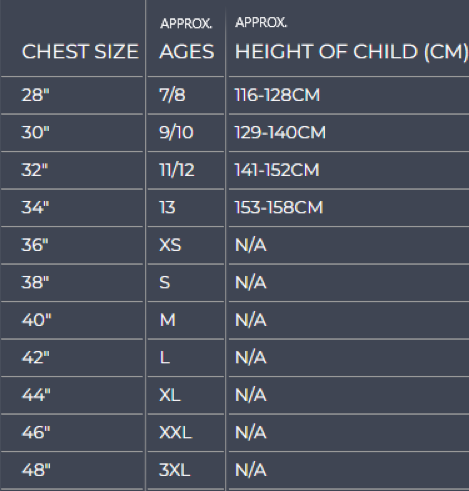
Task: Select the 153-158CM height cell
Action: 279,207
